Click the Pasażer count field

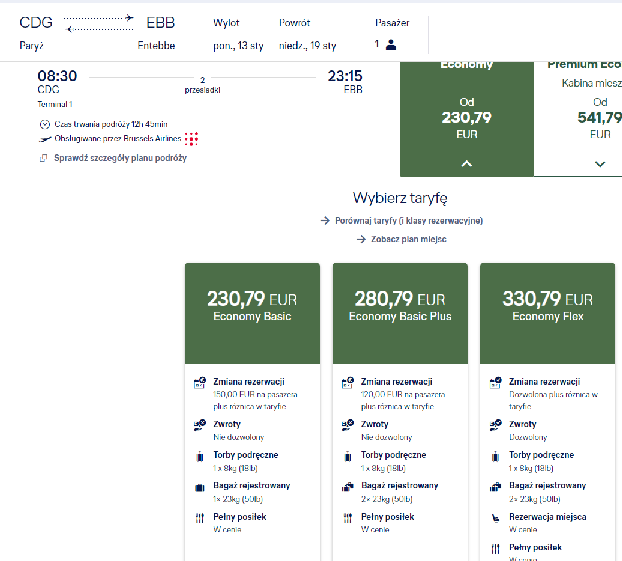coord(392,35)
